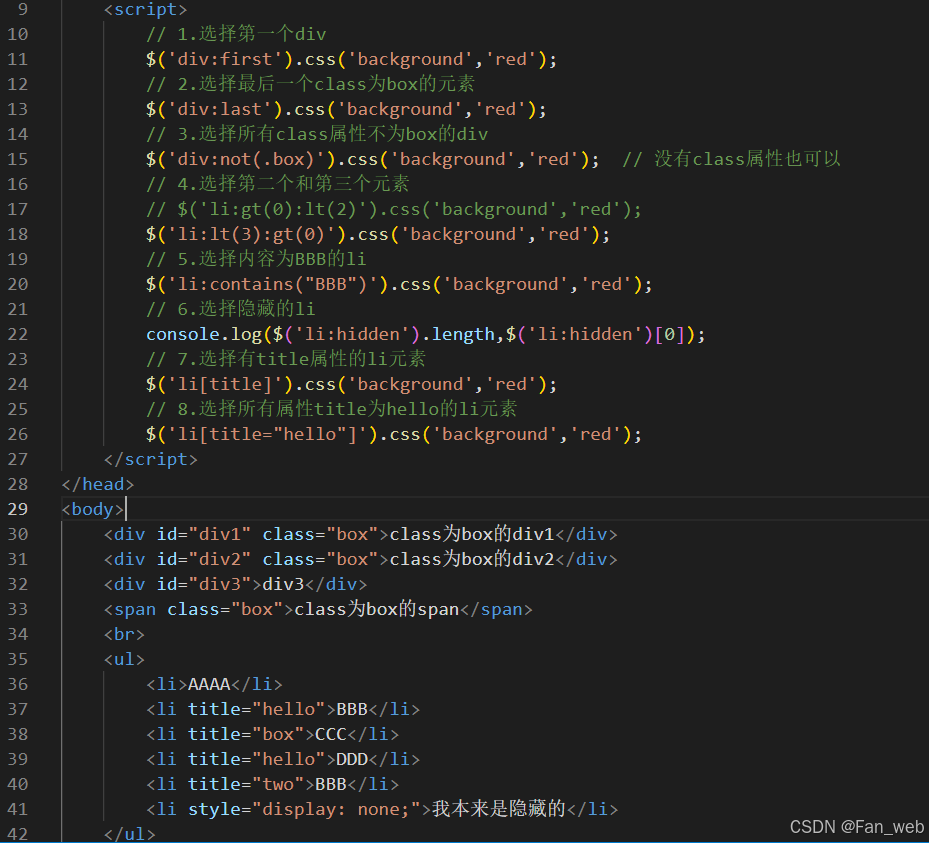Click the li with title="two"
The height and width of the screenshot is (843, 929).
coord(273,784)
